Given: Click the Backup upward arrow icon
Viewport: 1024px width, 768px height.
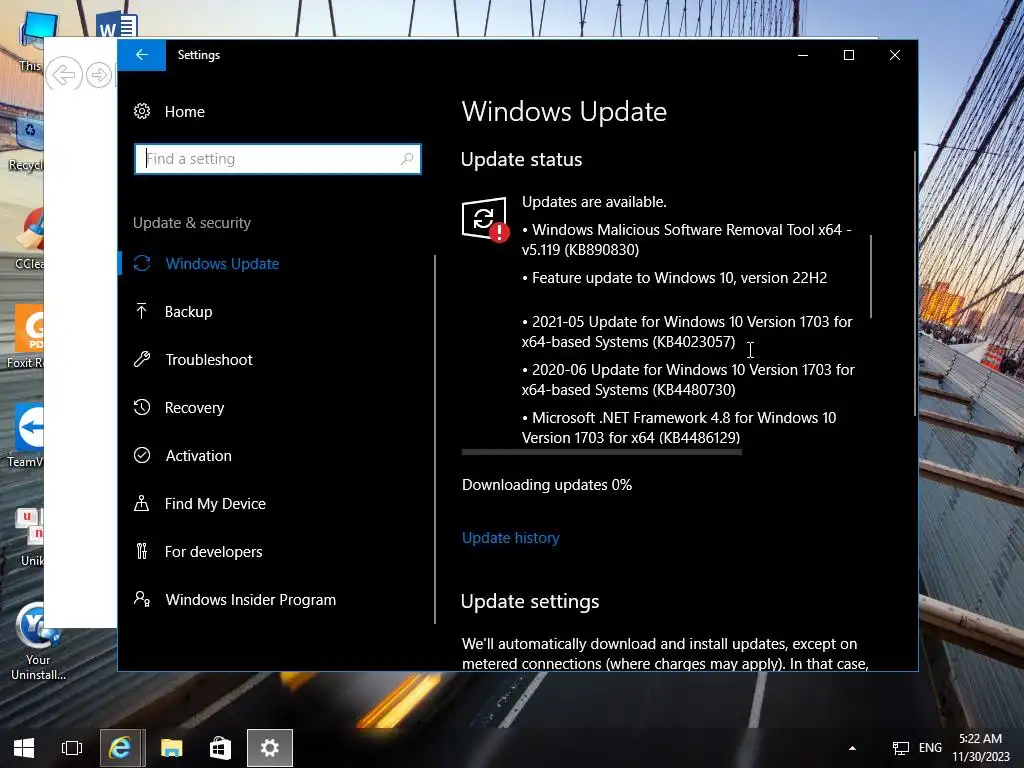Looking at the screenshot, I should [141, 311].
